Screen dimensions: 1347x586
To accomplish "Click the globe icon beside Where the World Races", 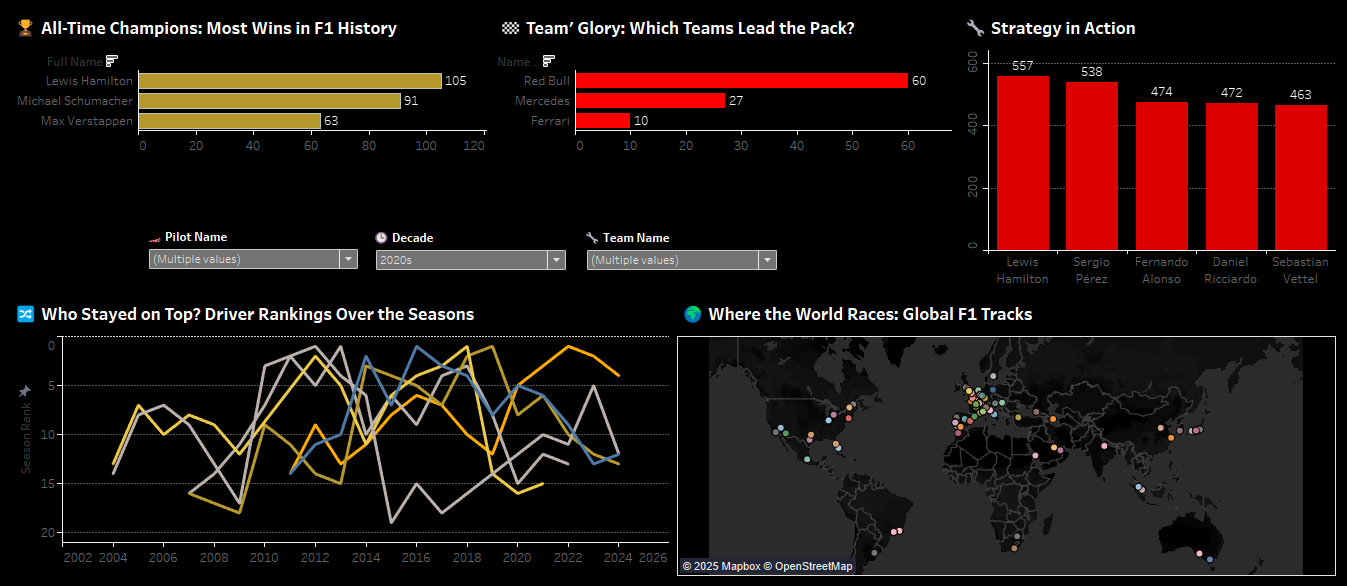I will pyautogui.click(x=692, y=314).
